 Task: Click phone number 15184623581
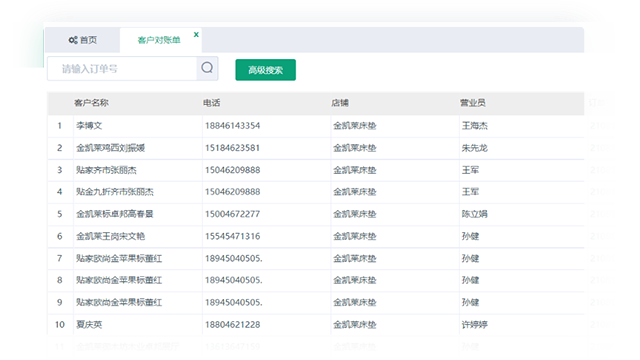[232, 148]
